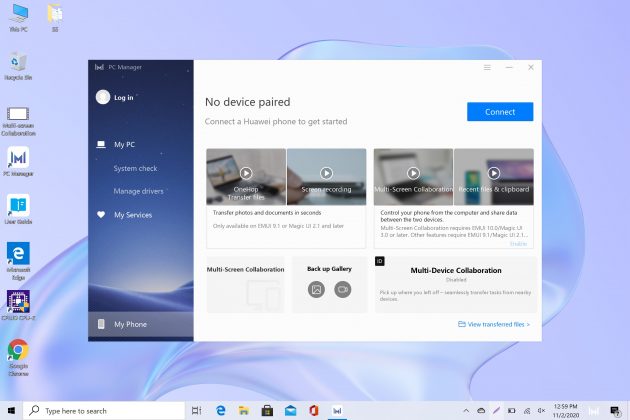Click the photo backup icon under Back up Gallery
Image resolution: width=630 pixels, height=420 pixels.
click(316, 289)
